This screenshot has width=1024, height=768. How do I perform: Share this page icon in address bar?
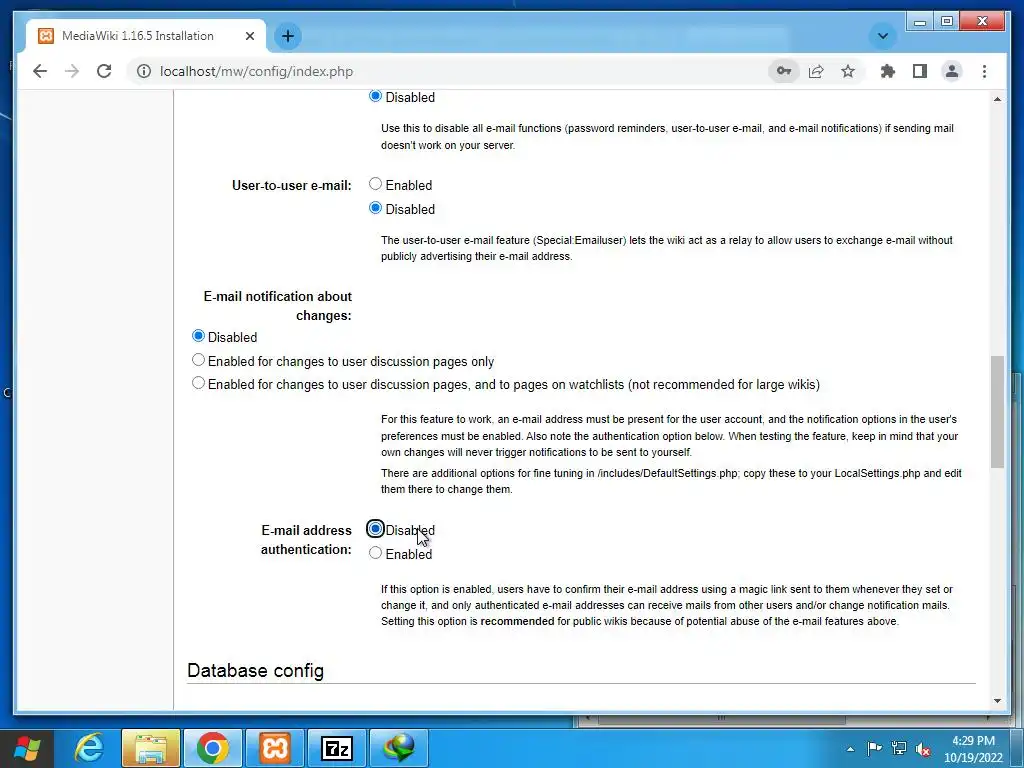(816, 71)
